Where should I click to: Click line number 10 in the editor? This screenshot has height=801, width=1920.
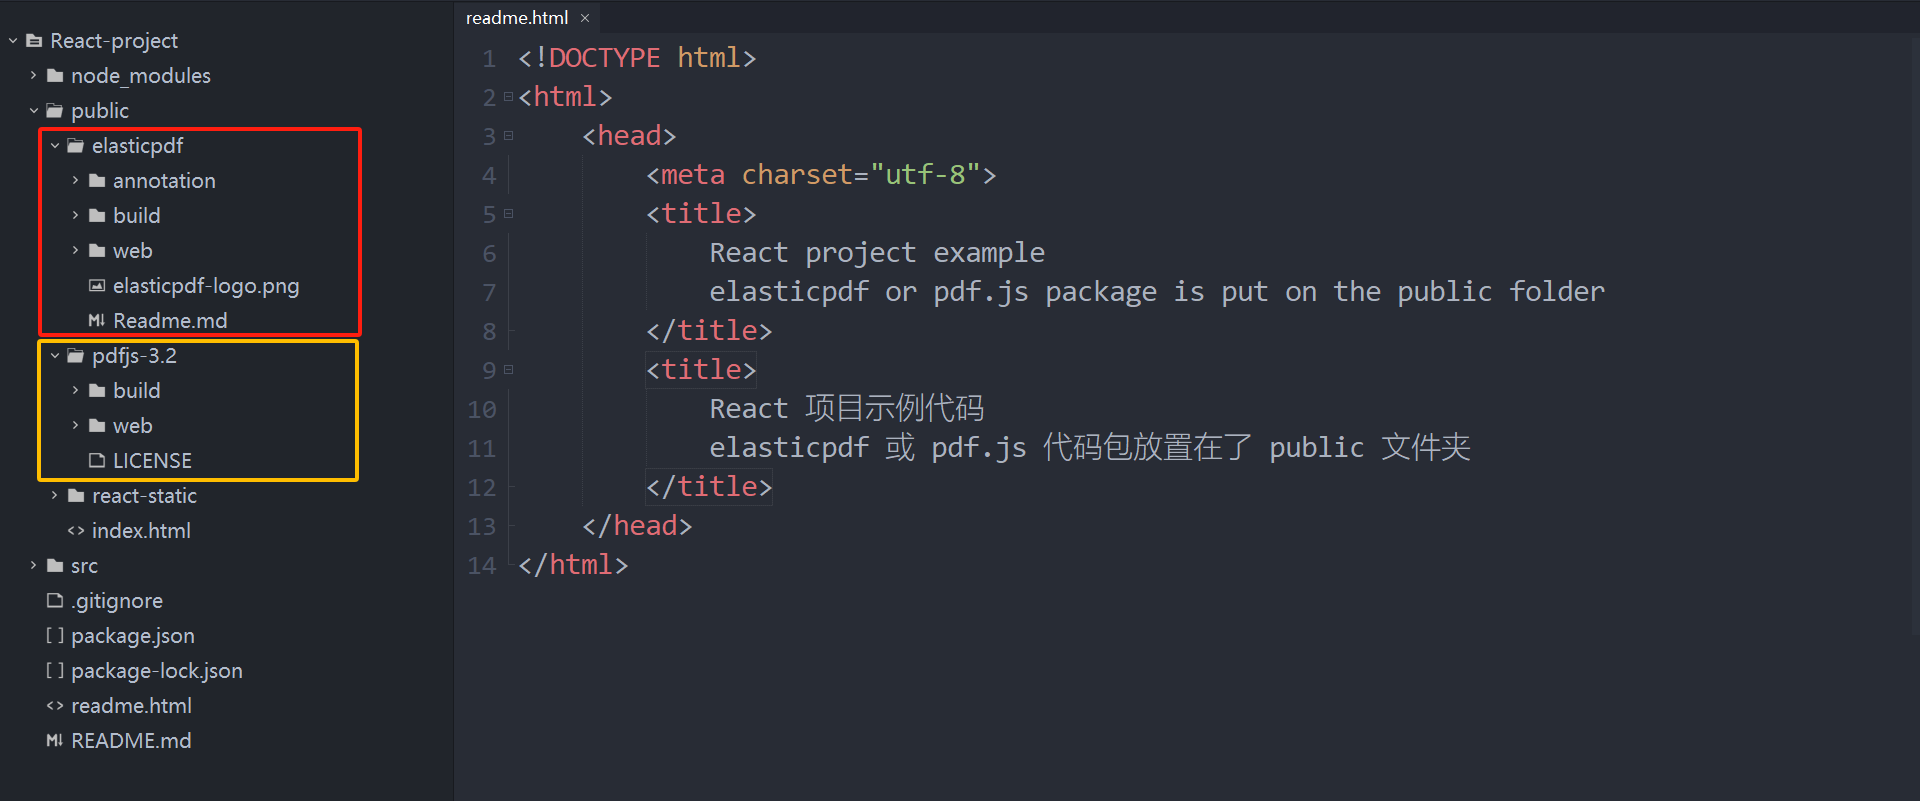point(482,409)
